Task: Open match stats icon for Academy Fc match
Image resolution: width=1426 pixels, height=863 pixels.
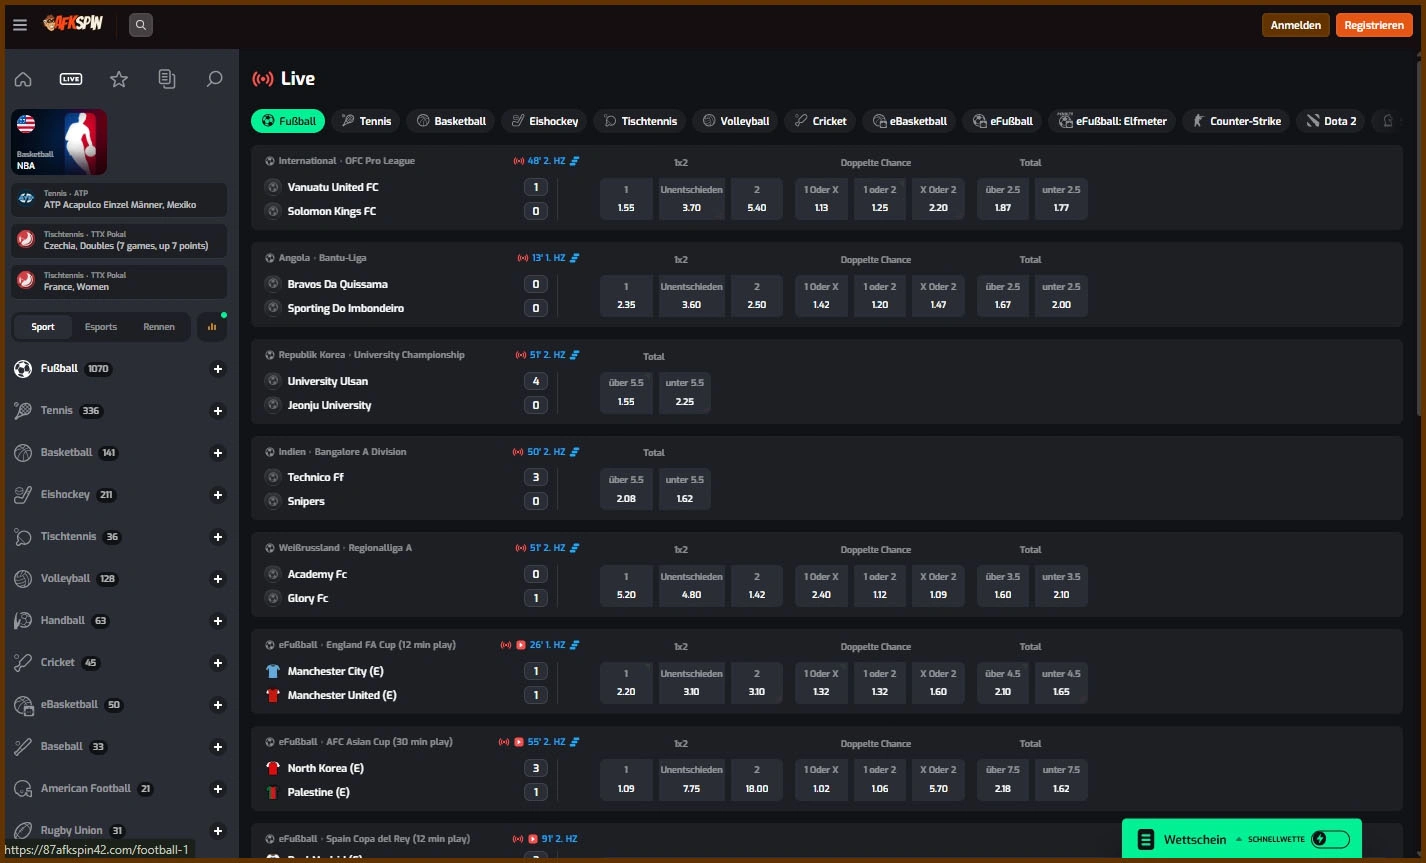Action: point(575,548)
